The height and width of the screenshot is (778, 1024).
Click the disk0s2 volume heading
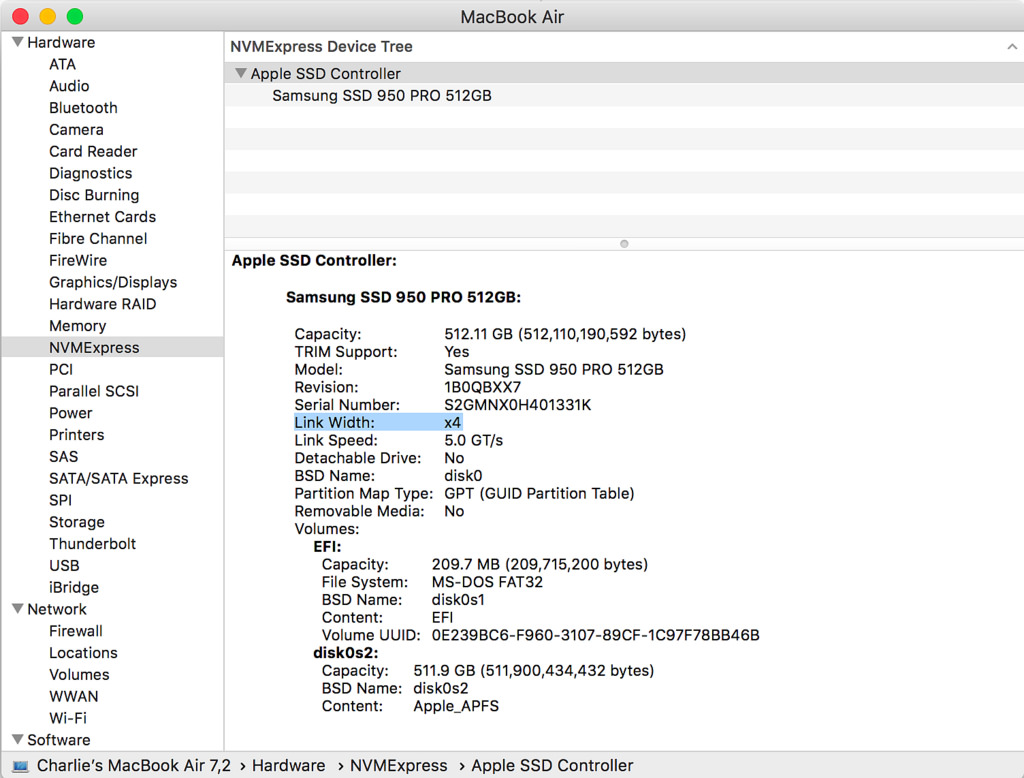pyautogui.click(x=345, y=653)
